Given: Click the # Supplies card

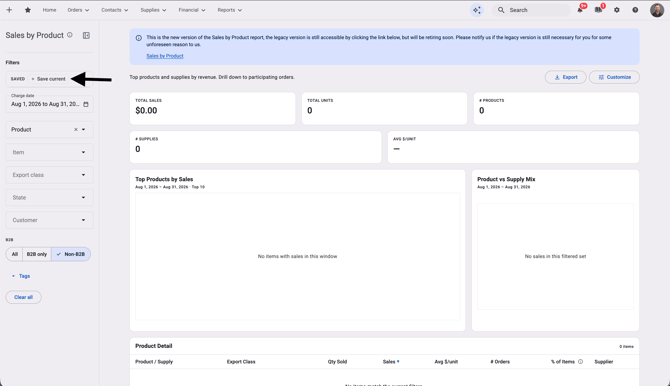Looking at the screenshot, I should pyautogui.click(x=256, y=147).
